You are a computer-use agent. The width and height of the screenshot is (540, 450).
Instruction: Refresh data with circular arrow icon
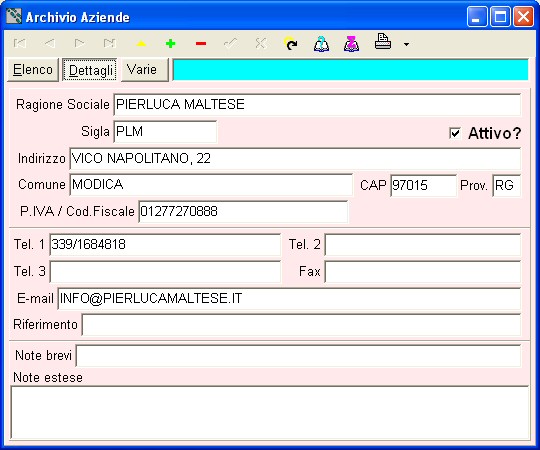tap(291, 43)
